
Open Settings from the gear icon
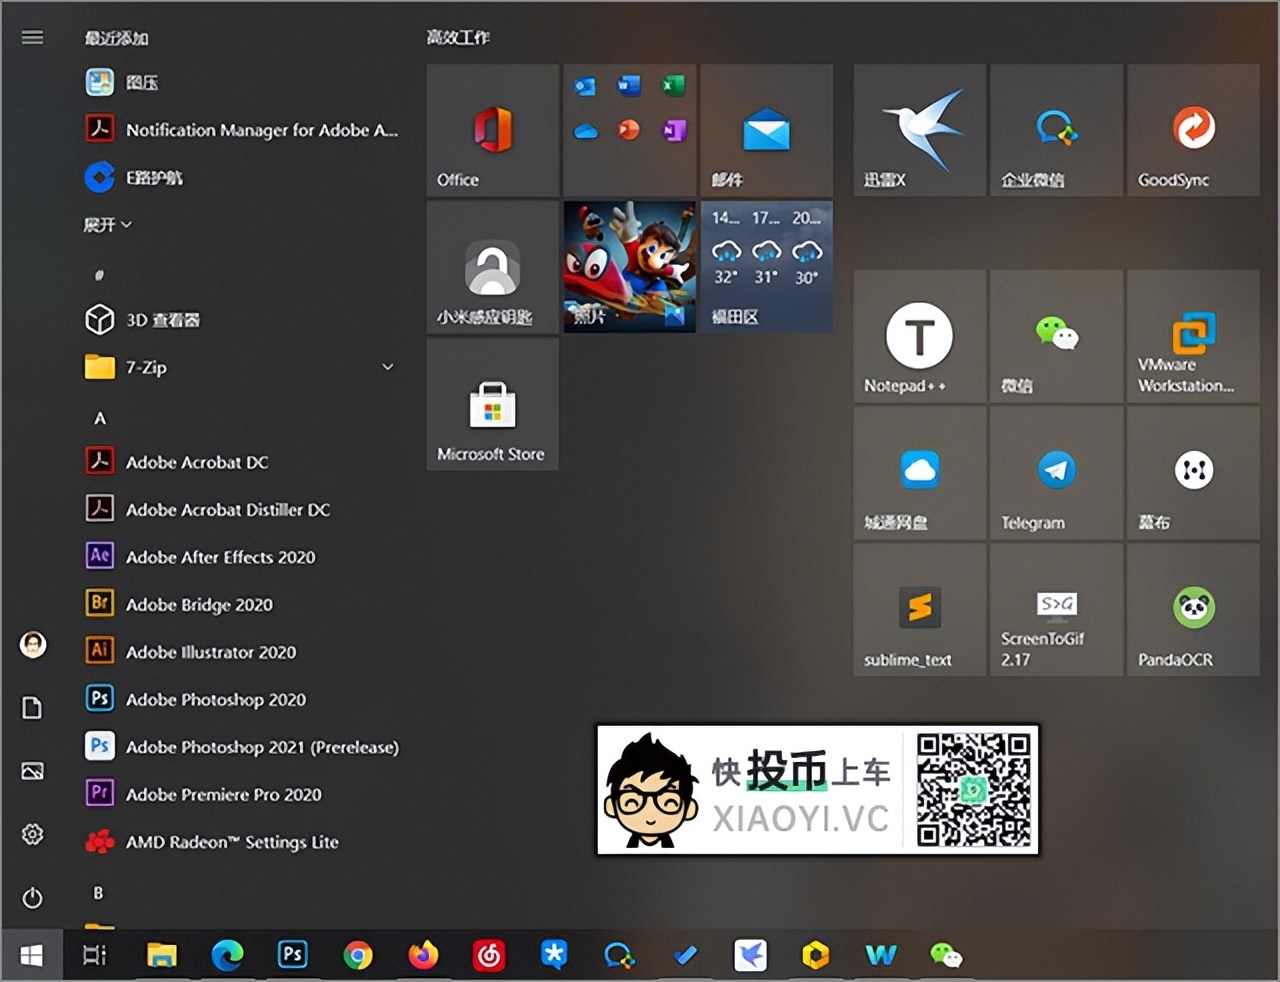click(32, 834)
